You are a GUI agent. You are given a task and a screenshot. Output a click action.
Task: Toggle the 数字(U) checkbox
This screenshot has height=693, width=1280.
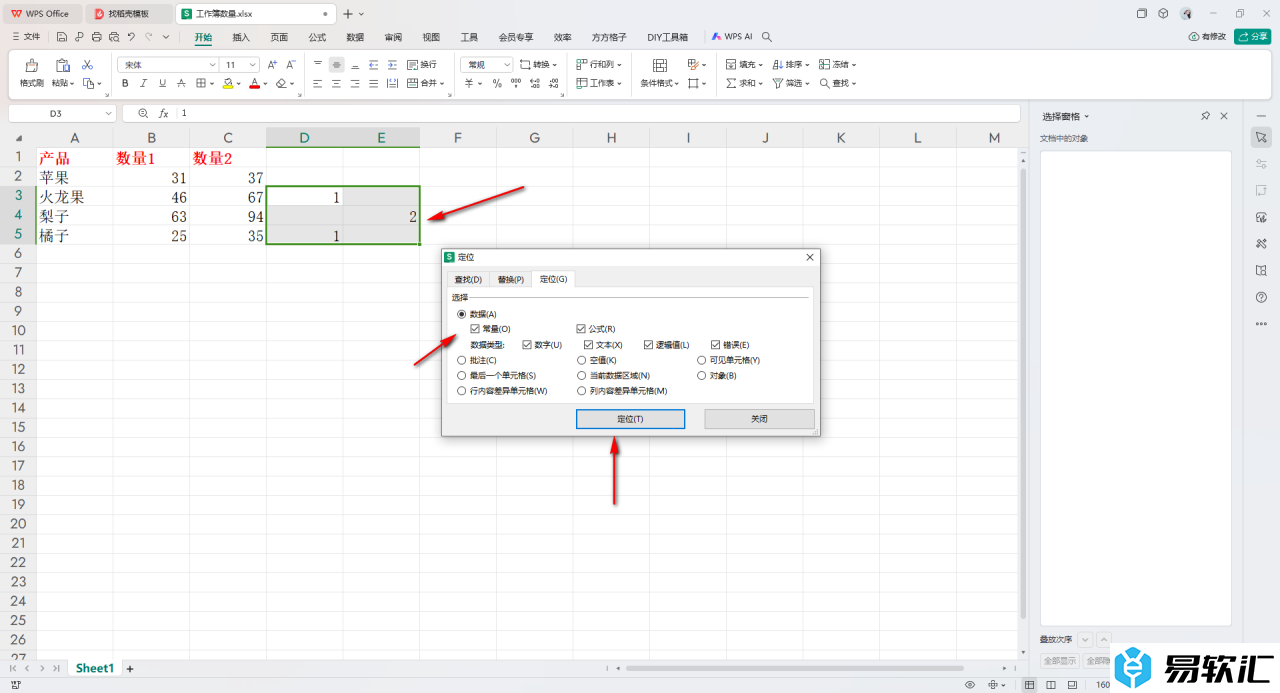527,345
